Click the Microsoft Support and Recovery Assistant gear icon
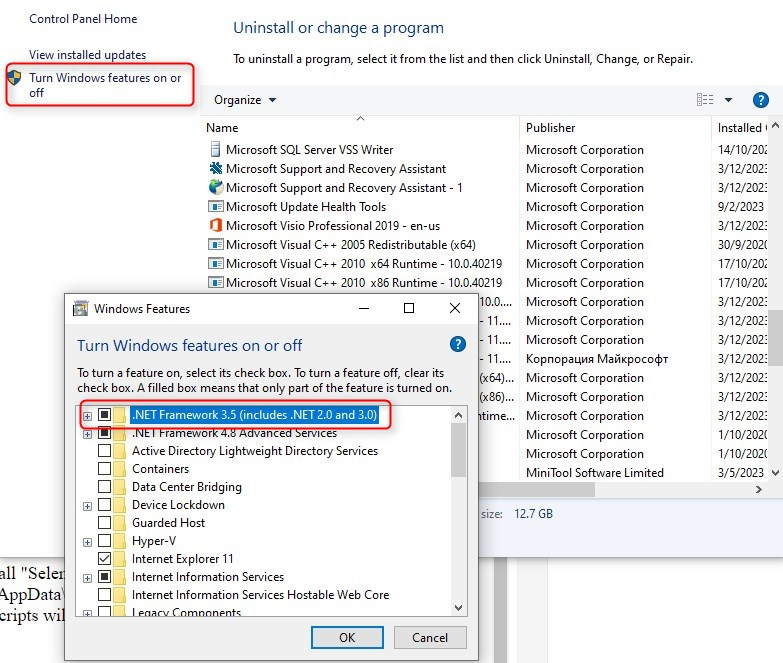This screenshot has width=783, height=663. tap(215, 168)
